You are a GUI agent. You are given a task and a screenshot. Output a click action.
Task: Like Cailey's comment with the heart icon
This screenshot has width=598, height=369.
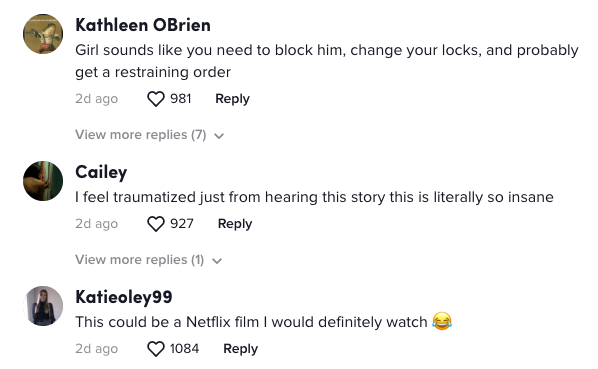[x=156, y=224]
